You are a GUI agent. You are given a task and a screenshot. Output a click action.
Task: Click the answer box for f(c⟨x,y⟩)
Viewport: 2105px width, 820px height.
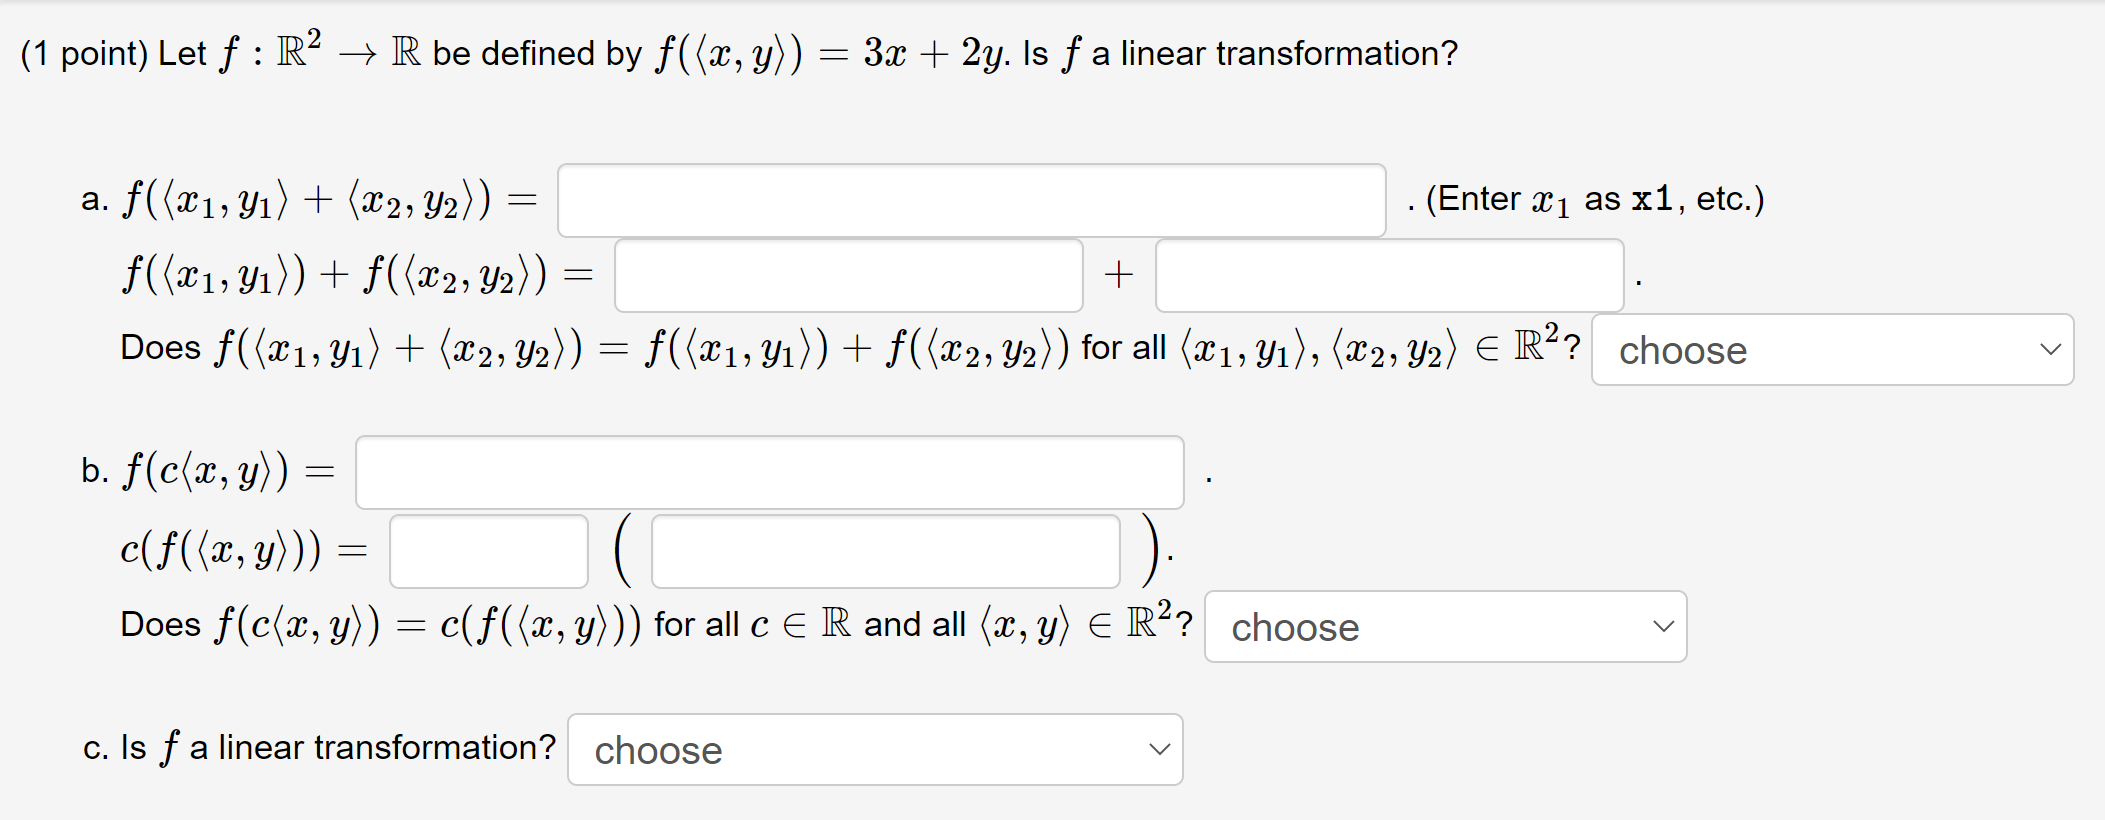pyautogui.click(x=768, y=472)
